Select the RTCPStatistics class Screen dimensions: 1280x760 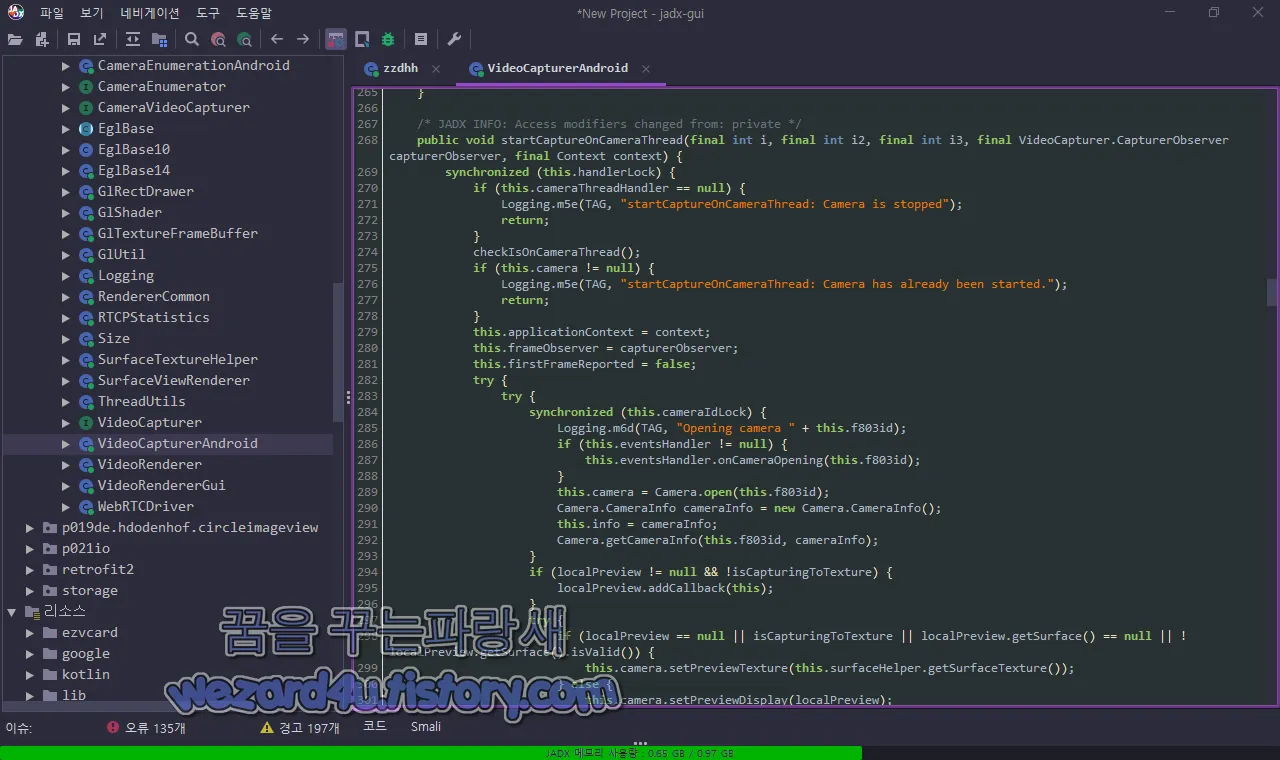click(154, 317)
